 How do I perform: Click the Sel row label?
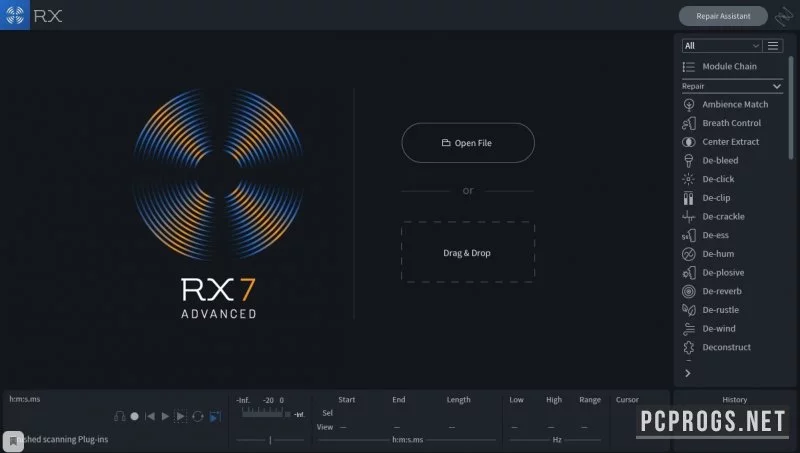click(328, 413)
